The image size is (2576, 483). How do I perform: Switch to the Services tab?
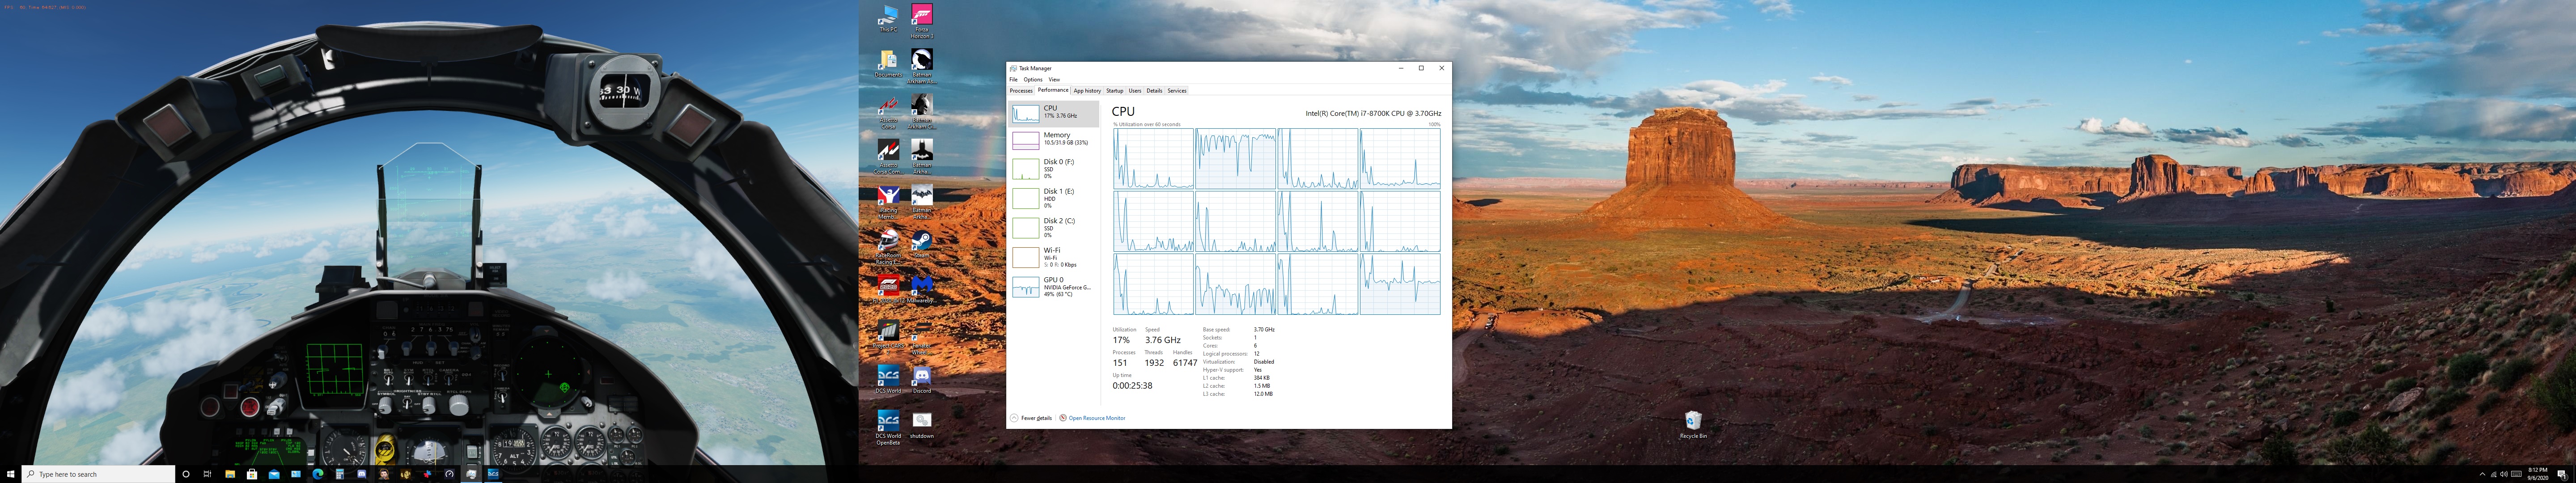pyautogui.click(x=1177, y=91)
